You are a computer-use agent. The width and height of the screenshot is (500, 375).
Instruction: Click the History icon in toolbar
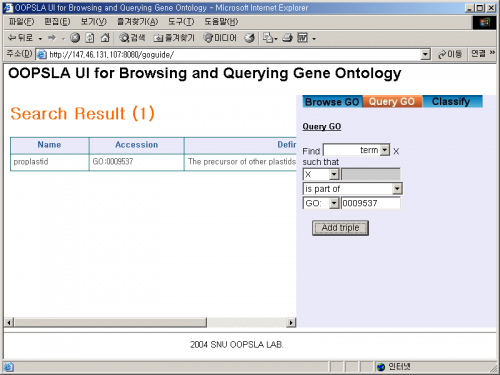249,38
